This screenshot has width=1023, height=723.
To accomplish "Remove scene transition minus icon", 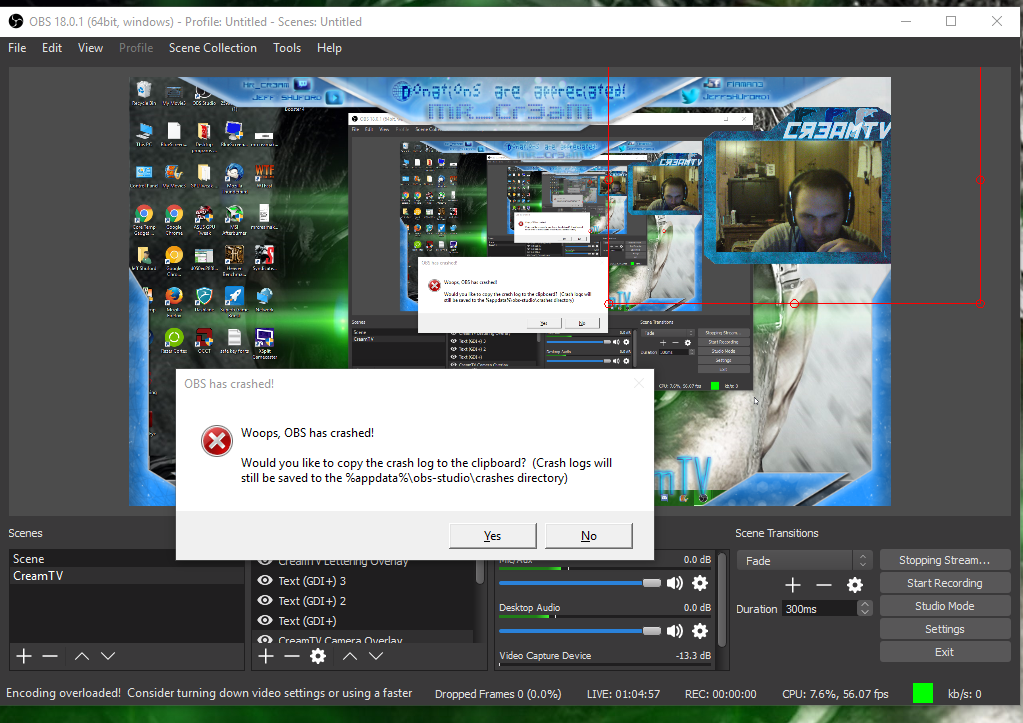I will coord(824,585).
